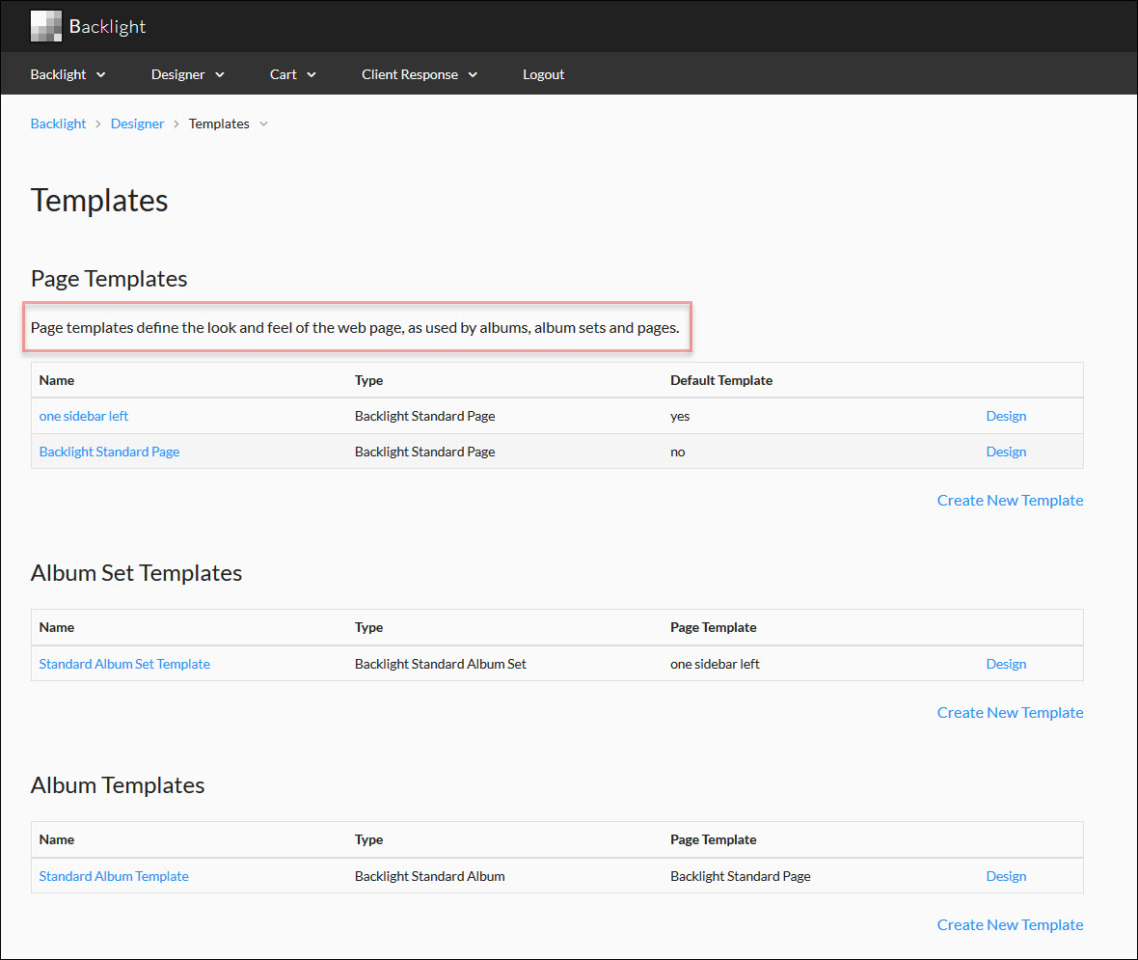
Task: Expand the Backlight menu chevron arrow
Action: coord(101,75)
